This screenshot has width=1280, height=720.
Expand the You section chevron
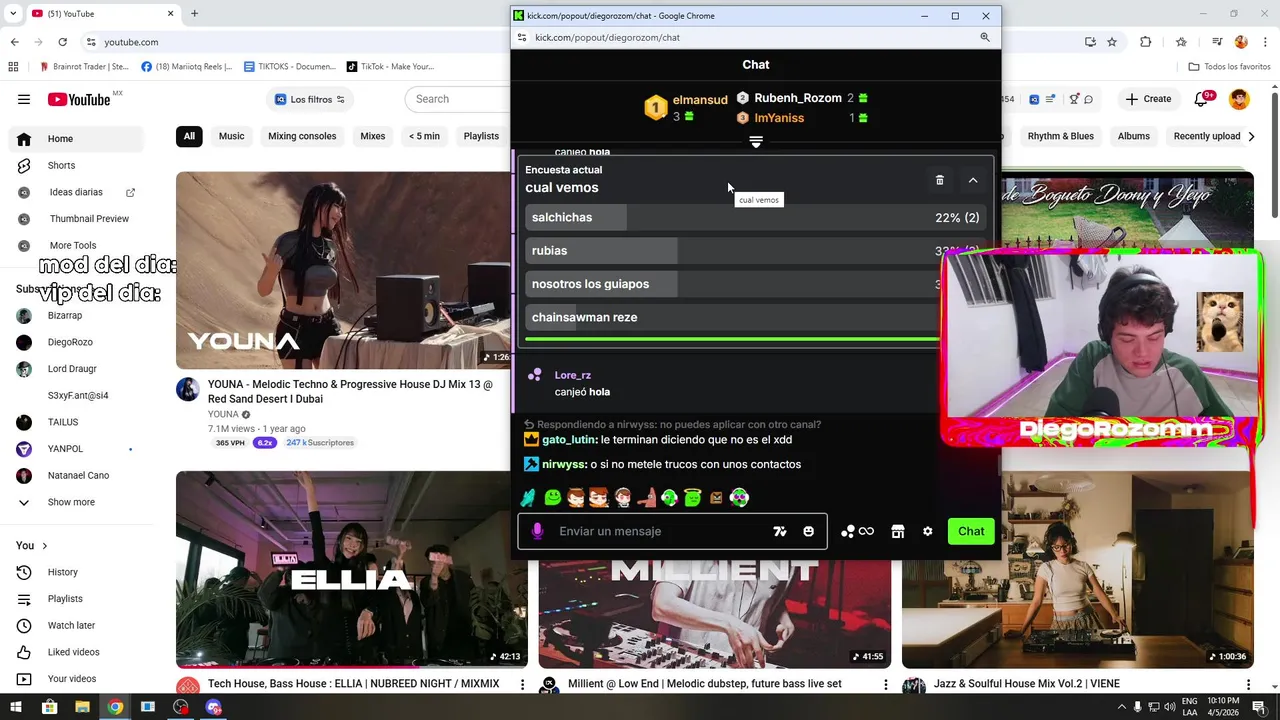point(44,546)
